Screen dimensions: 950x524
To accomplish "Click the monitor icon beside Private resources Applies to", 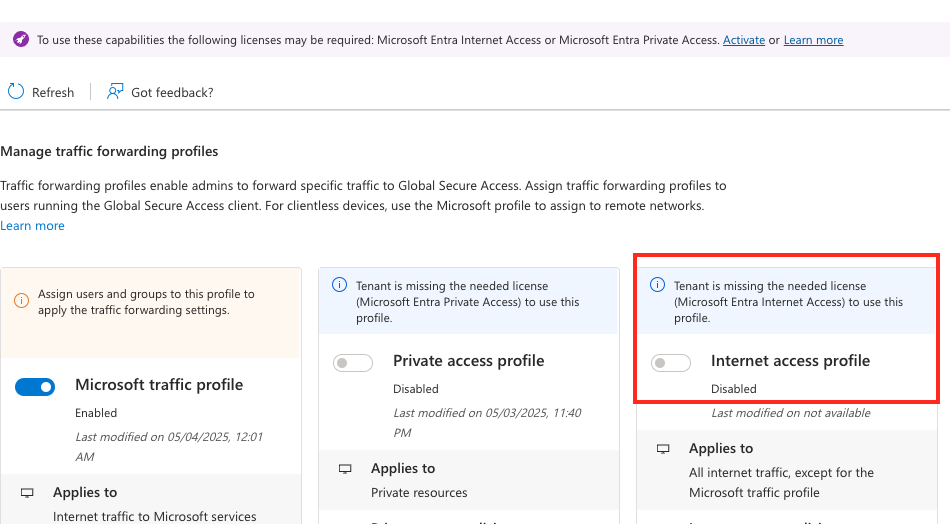I will point(345,468).
